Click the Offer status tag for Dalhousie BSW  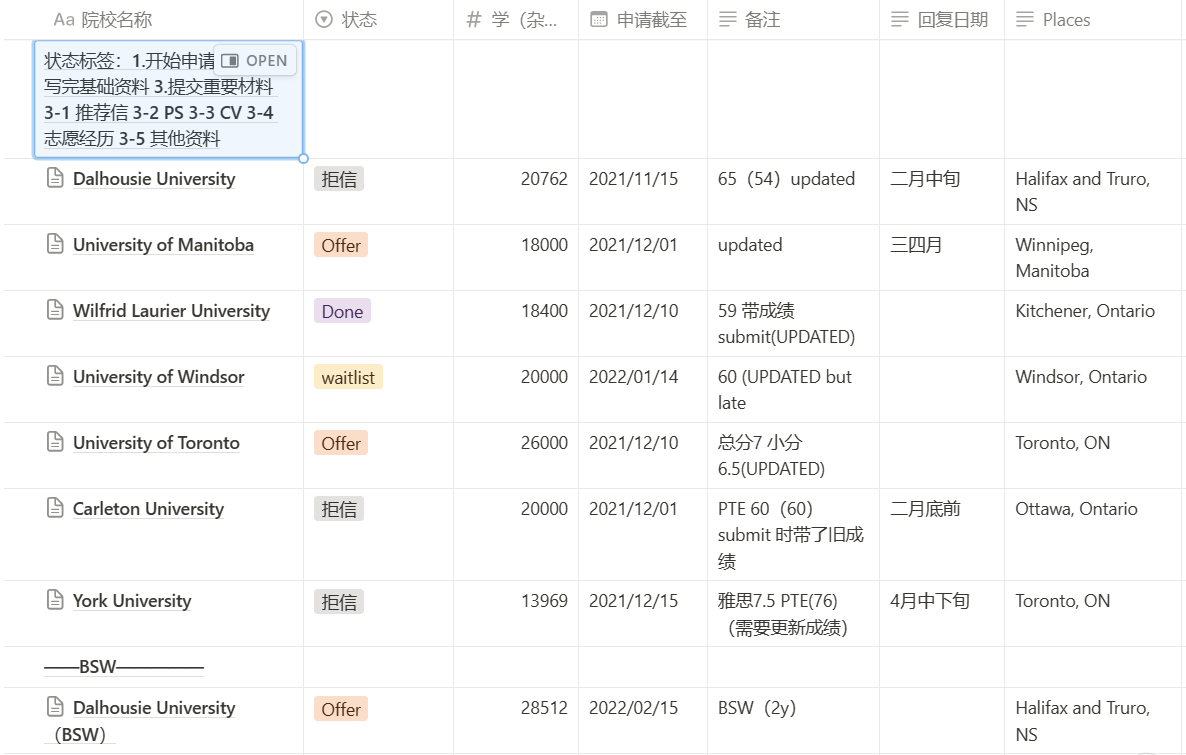pos(341,709)
